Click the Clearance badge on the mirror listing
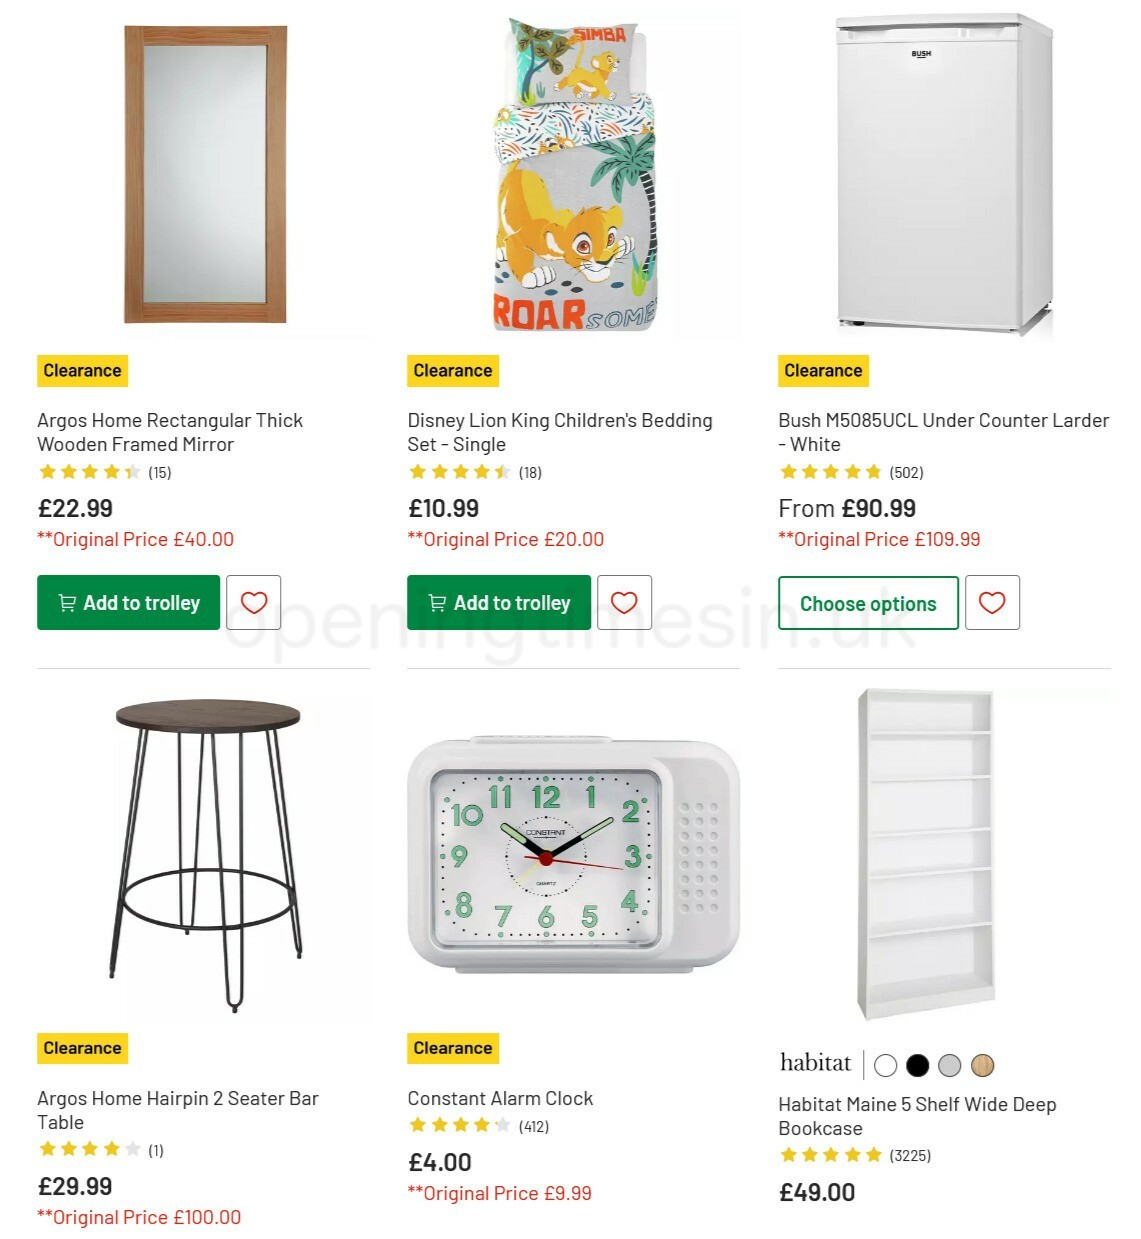Screen dimensions: 1141x1239 (x=81, y=370)
